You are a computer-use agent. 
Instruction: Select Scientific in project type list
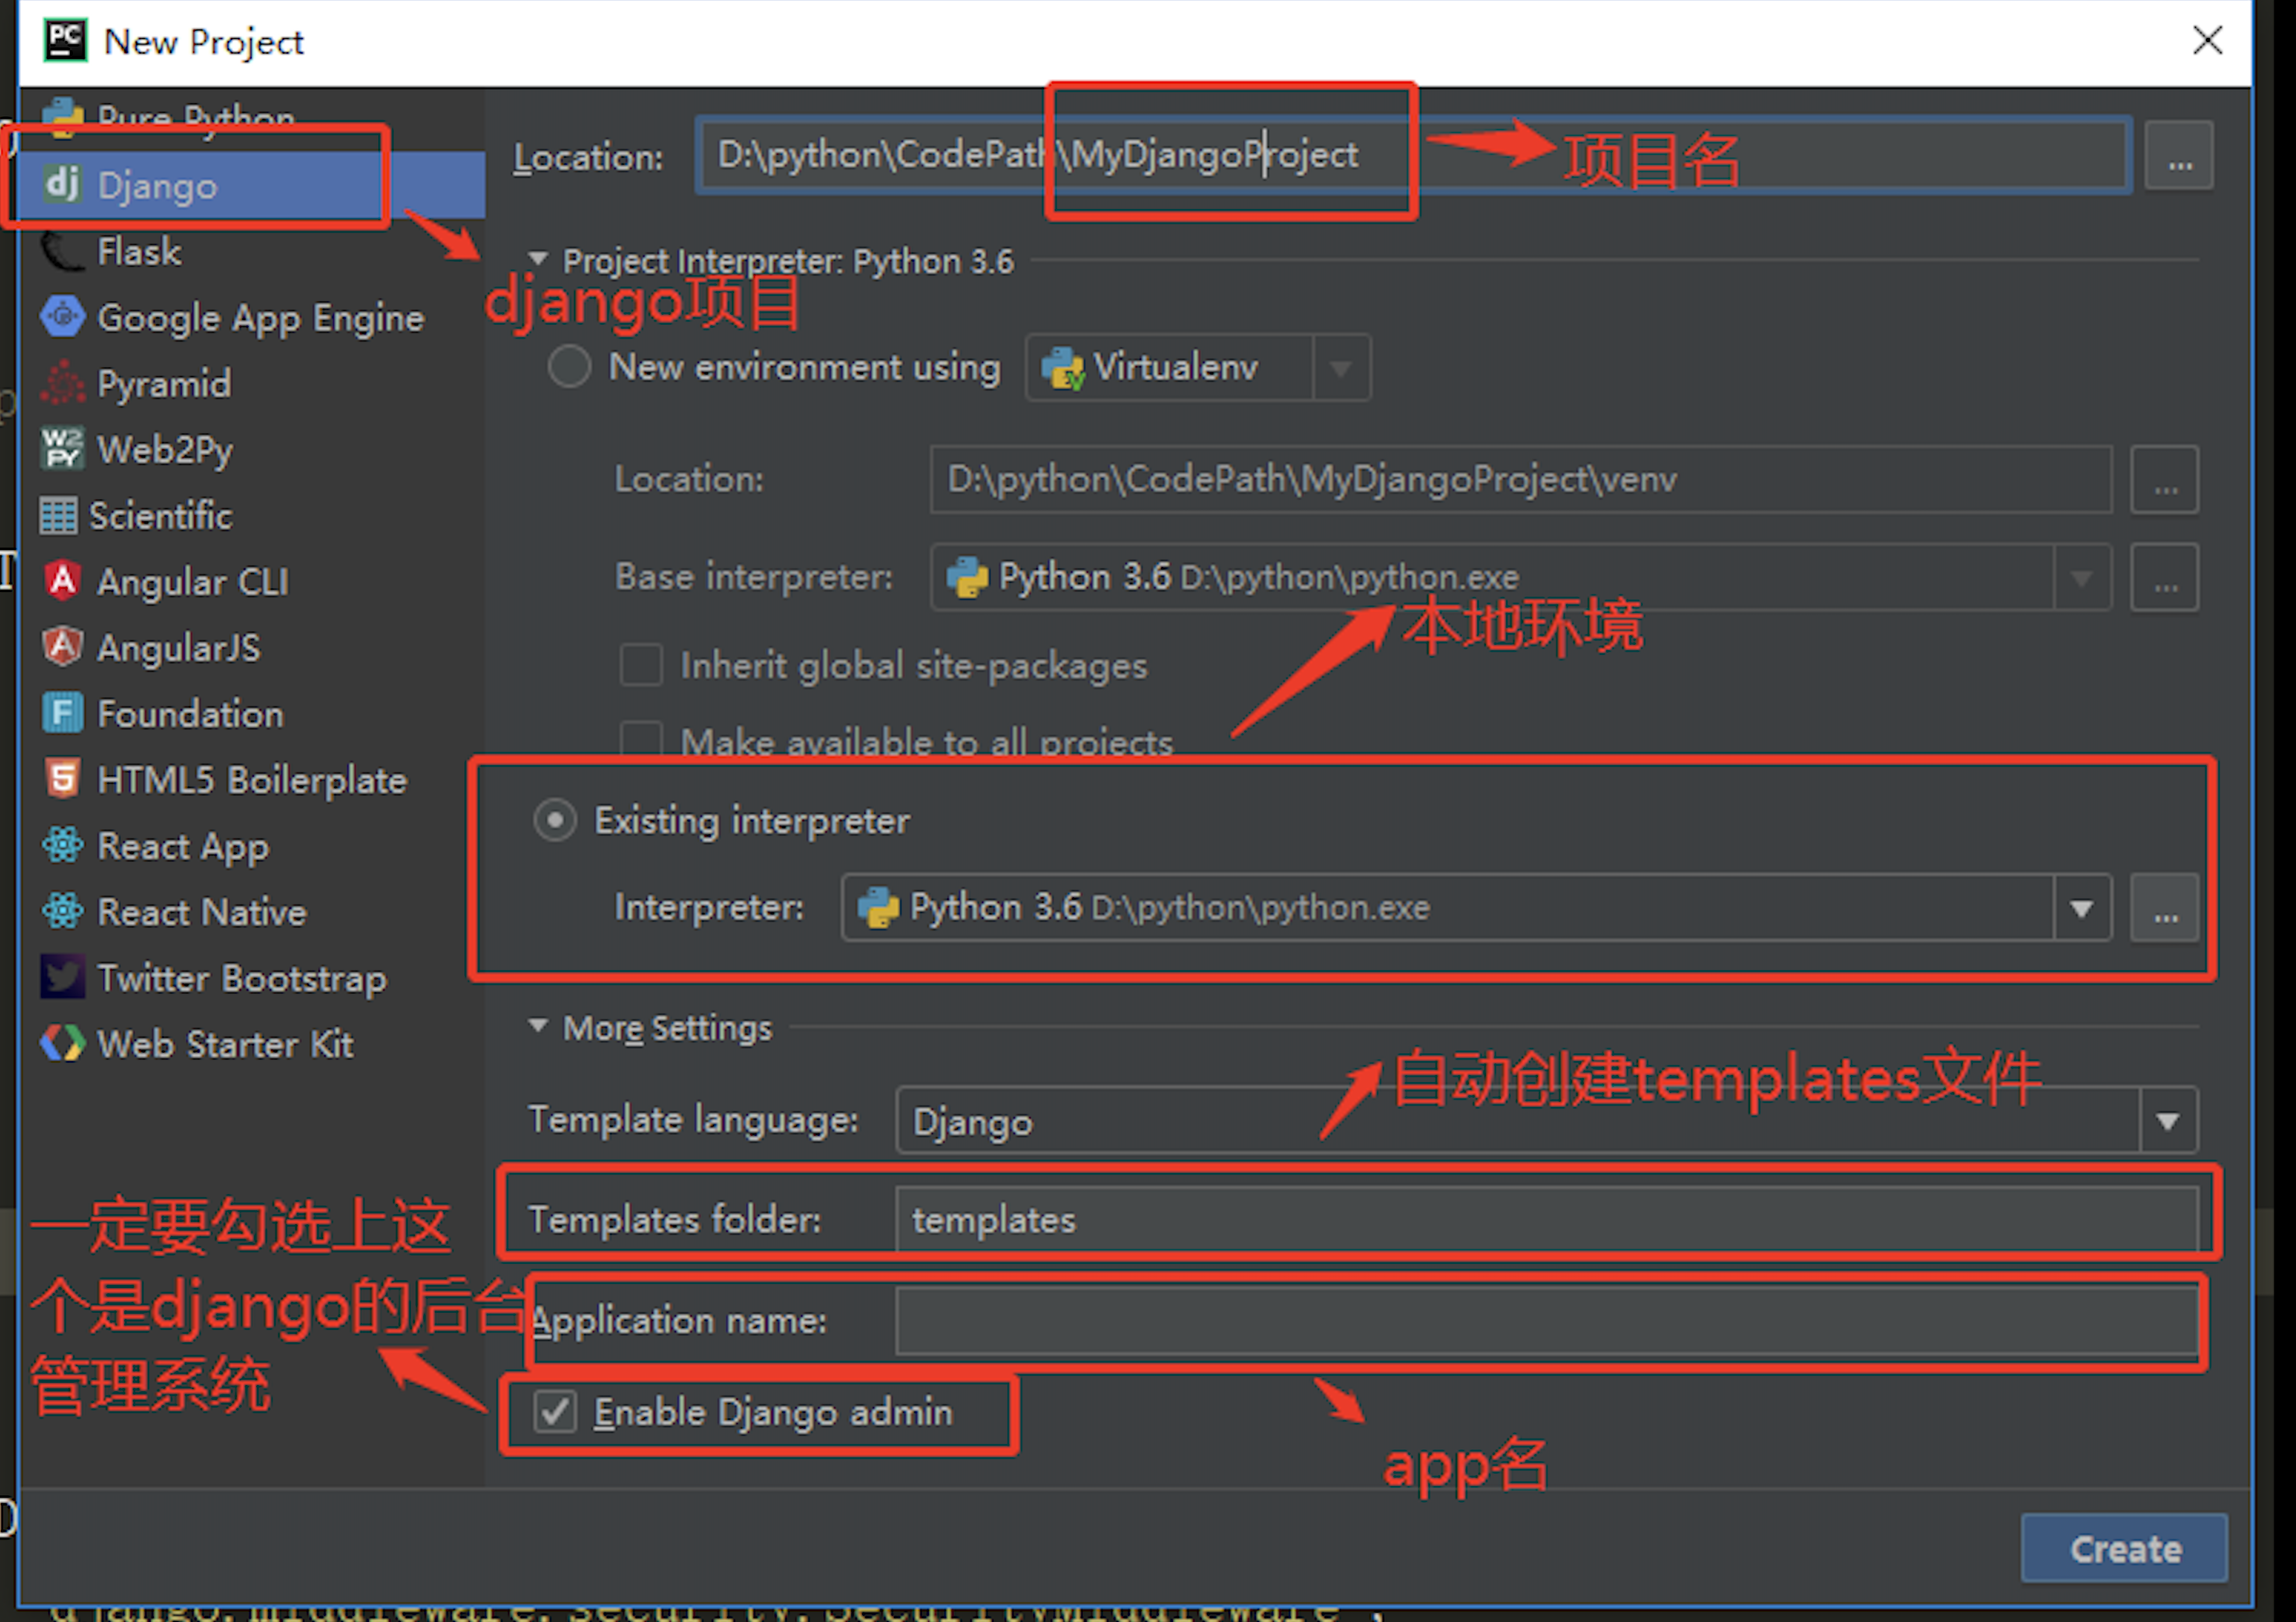point(252,515)
